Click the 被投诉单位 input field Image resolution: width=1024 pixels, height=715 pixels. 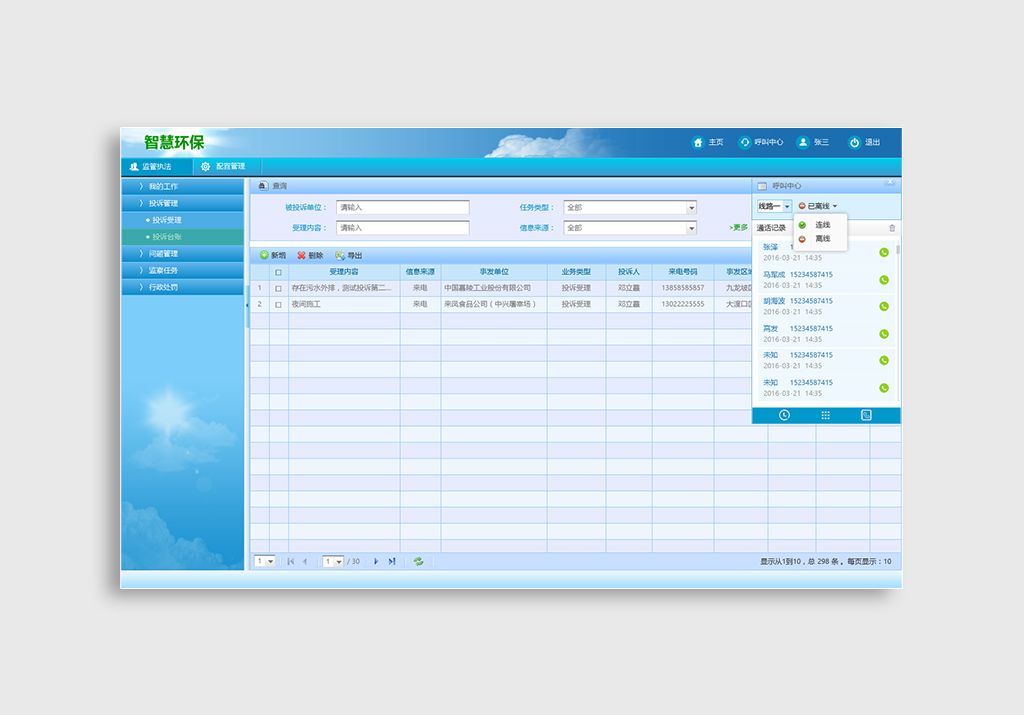(x=403, y=208)
